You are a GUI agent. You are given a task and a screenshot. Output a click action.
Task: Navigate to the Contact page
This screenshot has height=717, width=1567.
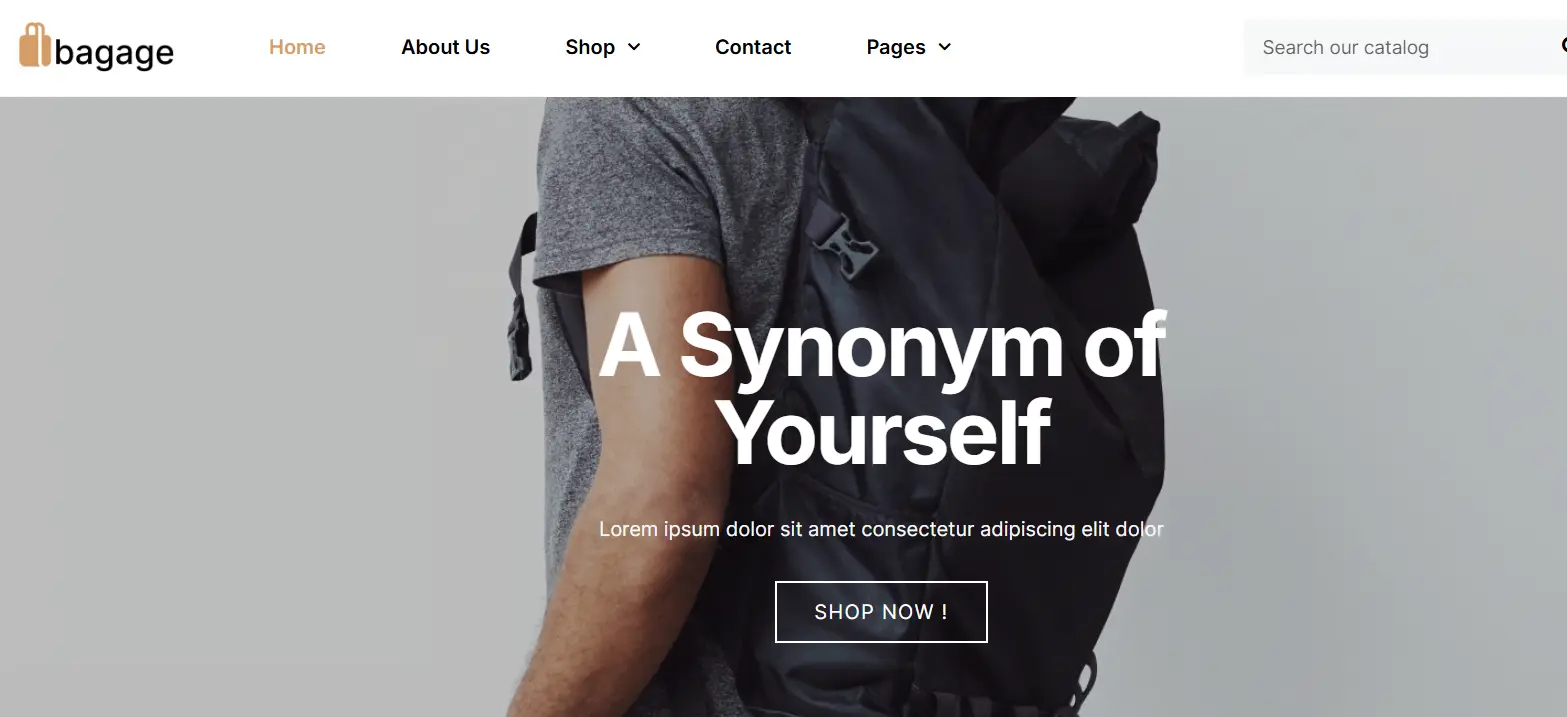(753, 47)
